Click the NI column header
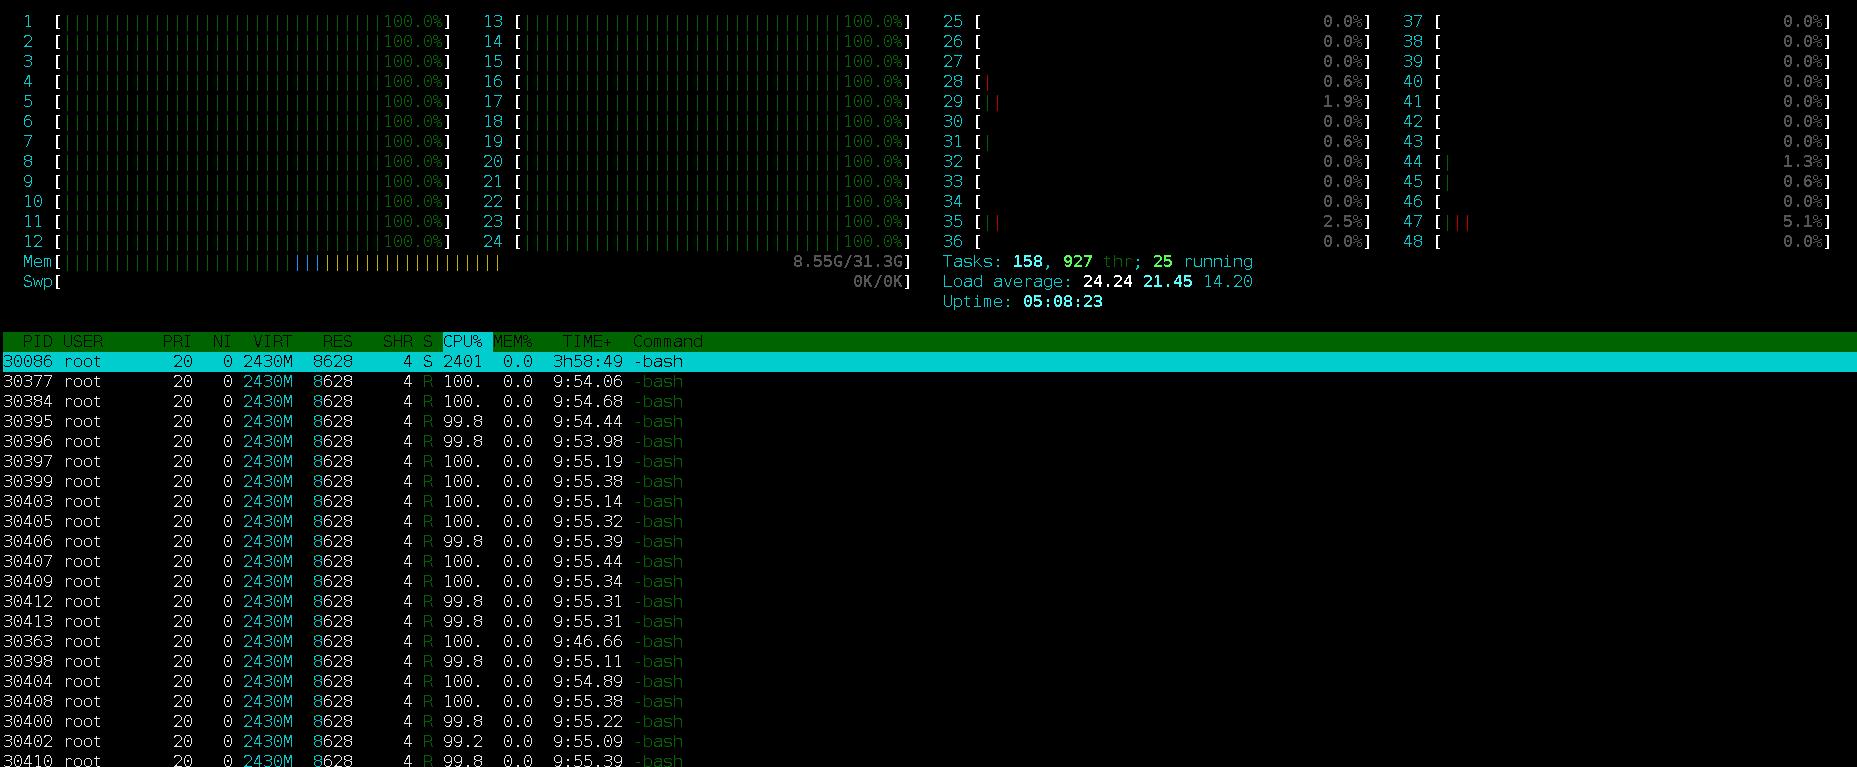 (222, 341)
